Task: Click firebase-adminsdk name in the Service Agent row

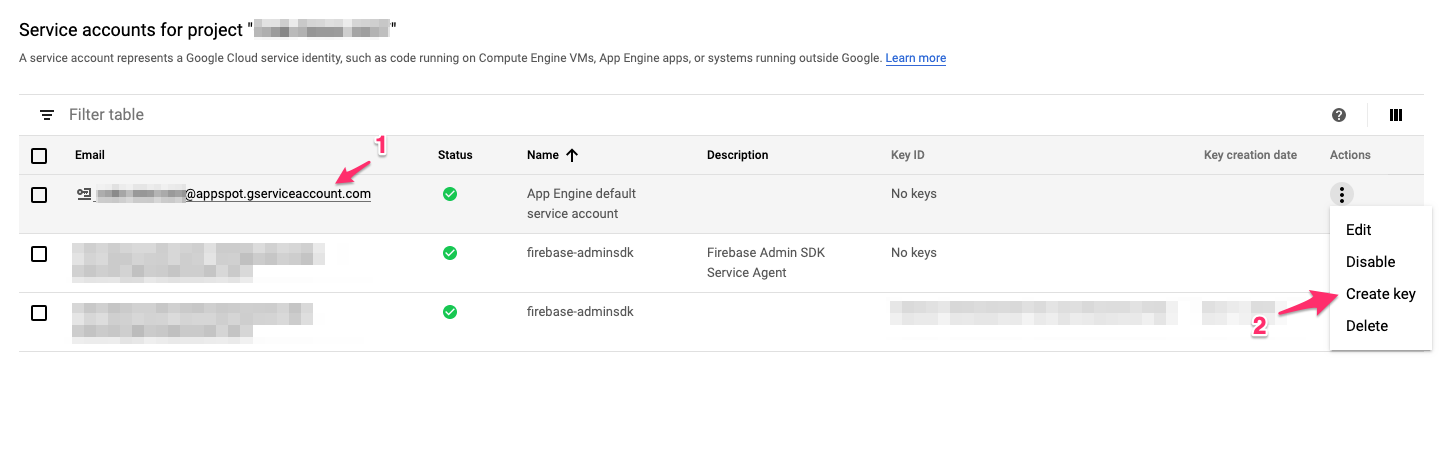Action: point(580,253)
